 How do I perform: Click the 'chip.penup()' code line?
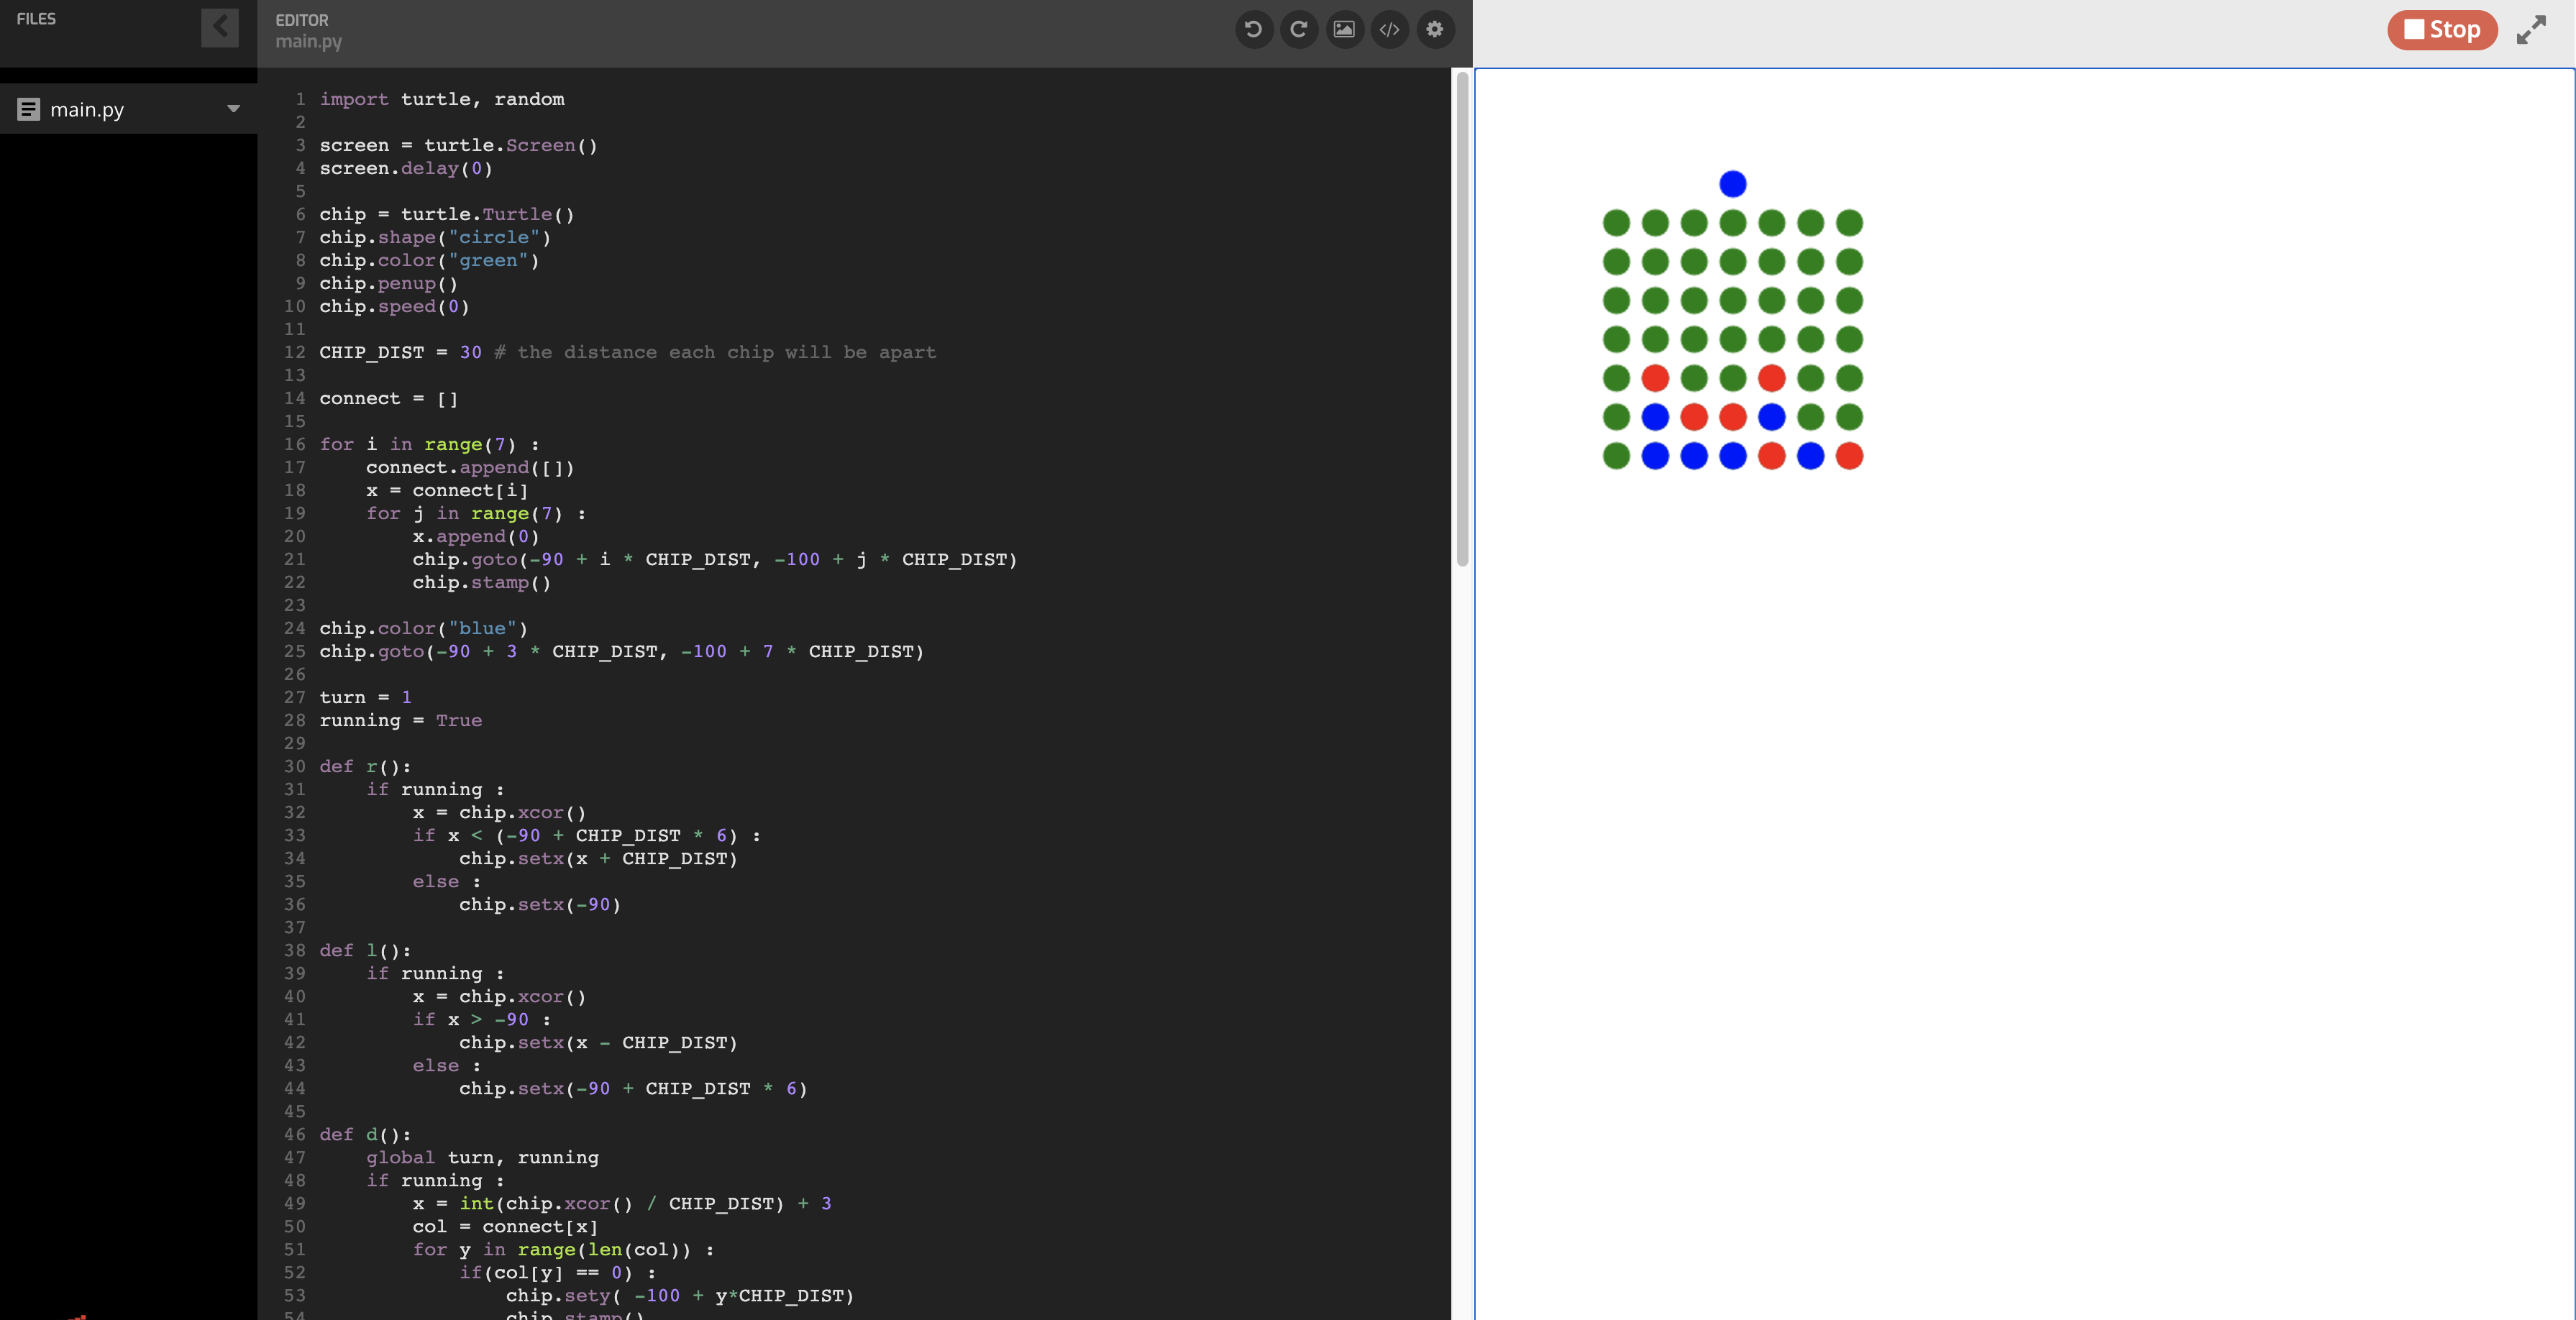pyautogui.click(x=388, y=283)
